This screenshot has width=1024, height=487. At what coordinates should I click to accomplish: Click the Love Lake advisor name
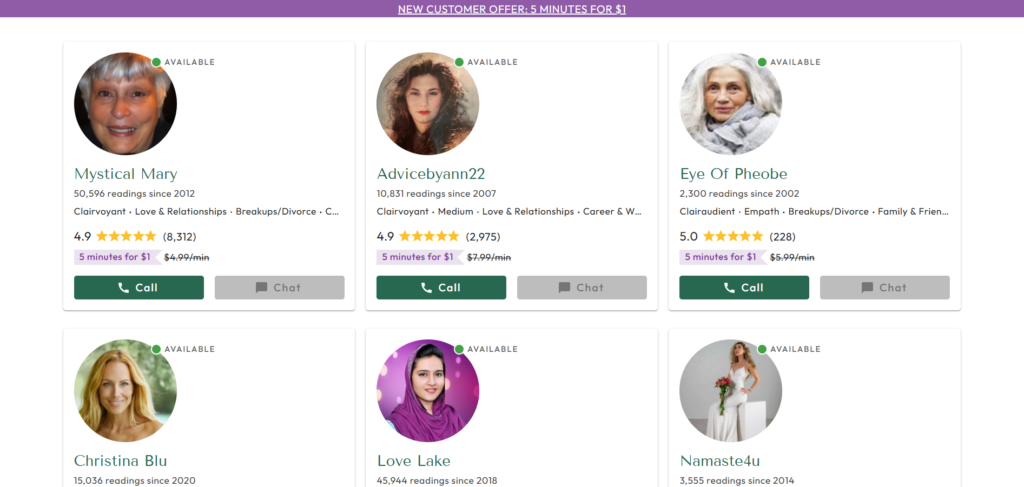click(413, 461)
